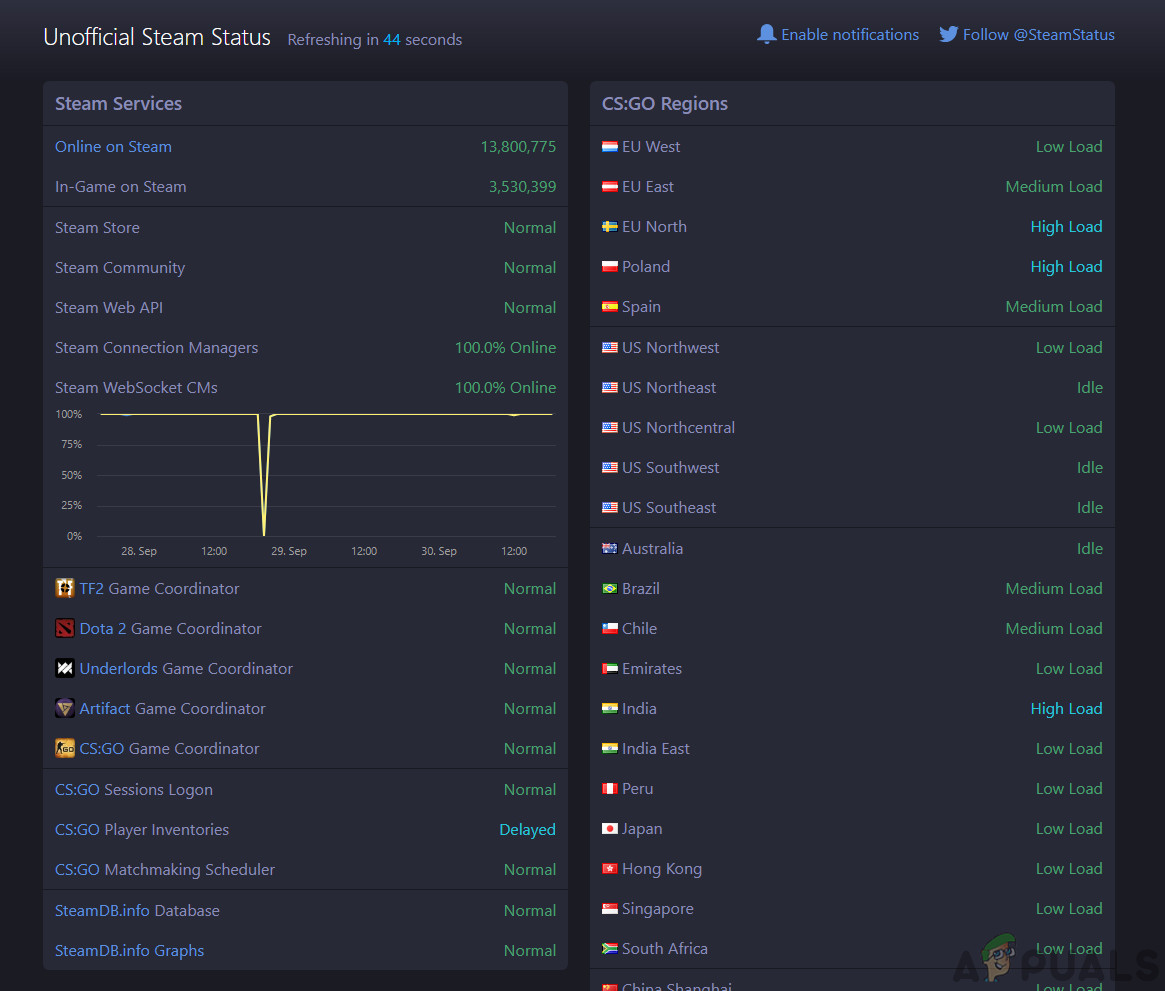Click the TF2 Game Coordinator icon

[x=65, y=588]
